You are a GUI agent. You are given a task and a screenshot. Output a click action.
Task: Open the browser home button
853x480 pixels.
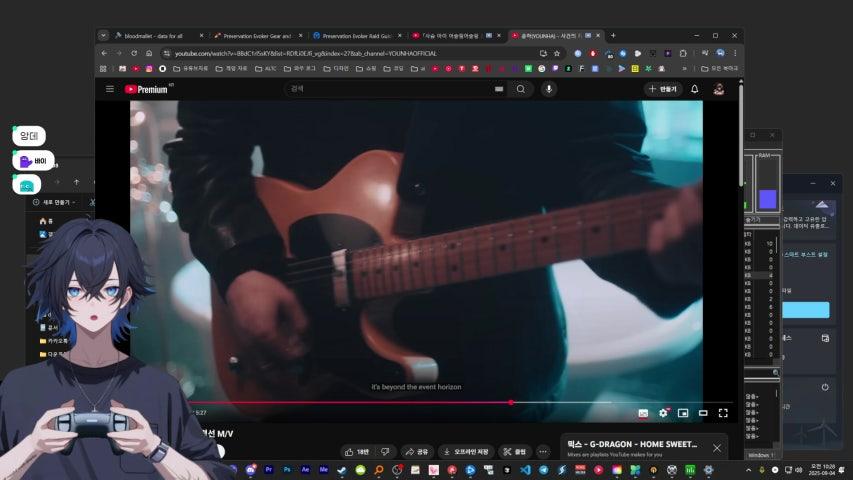pyautogui.click(x=149, y=53)
